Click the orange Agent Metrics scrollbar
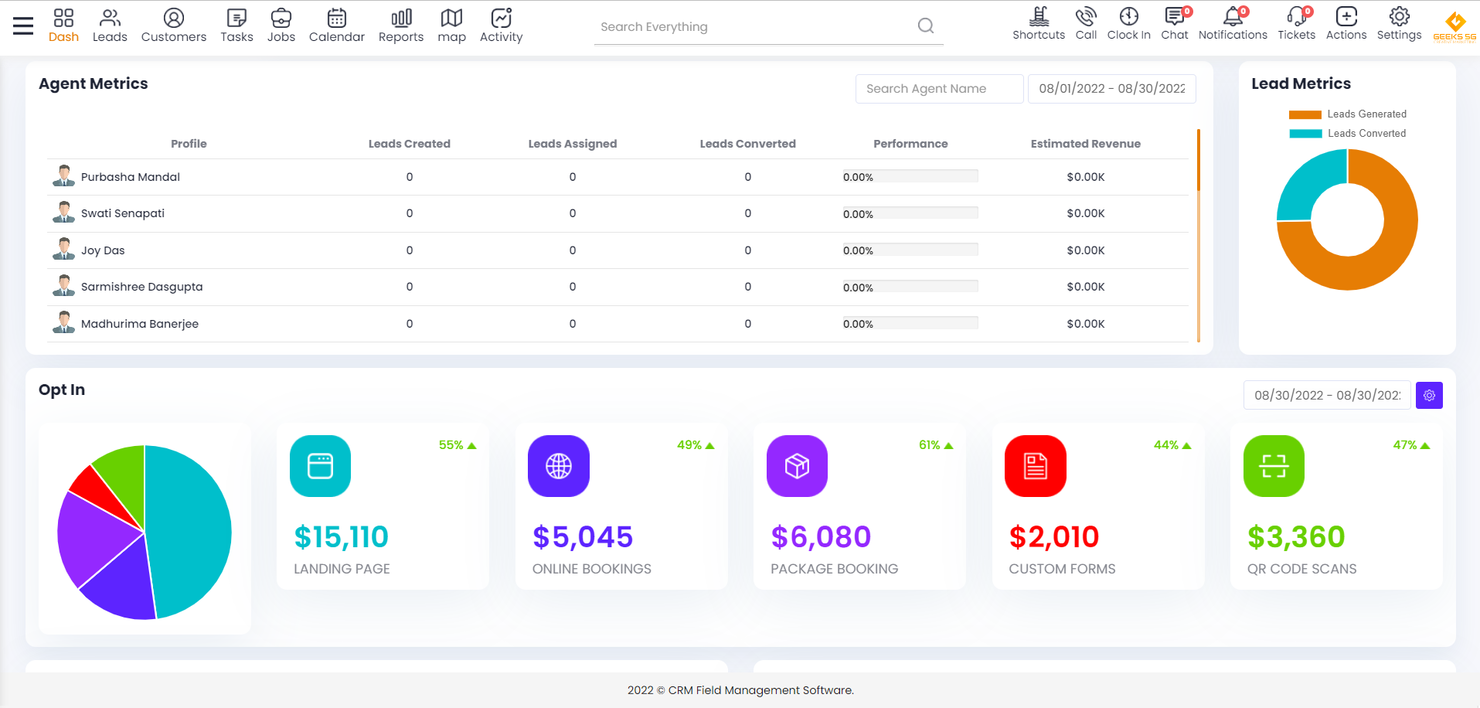 (x=1198, y=160)
